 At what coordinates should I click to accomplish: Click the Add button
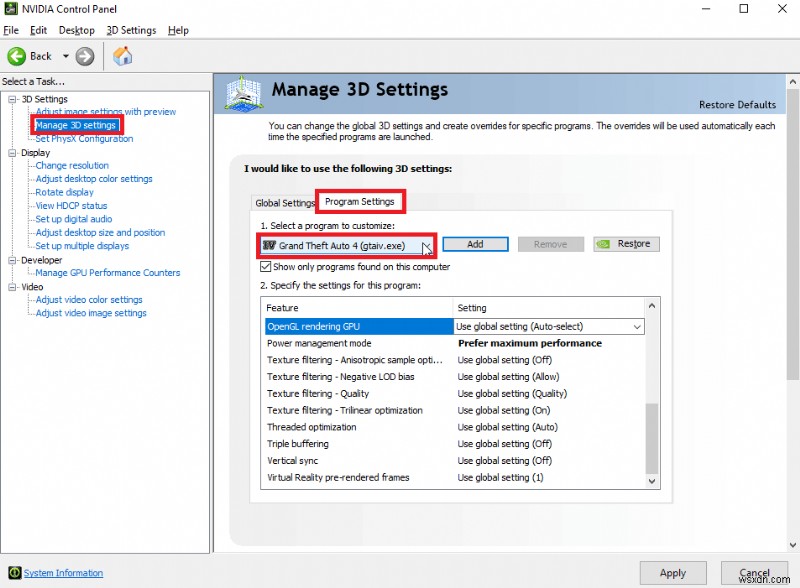coord(475,243)
